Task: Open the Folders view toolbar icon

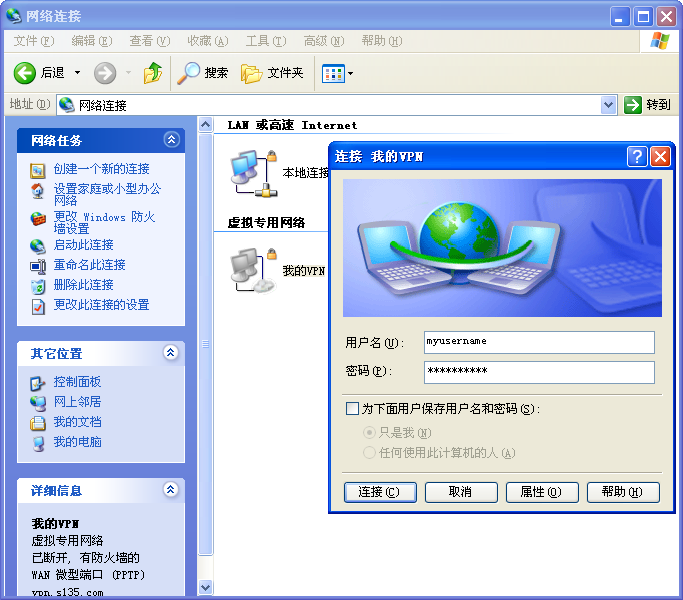Action: [x=252, y=73]
